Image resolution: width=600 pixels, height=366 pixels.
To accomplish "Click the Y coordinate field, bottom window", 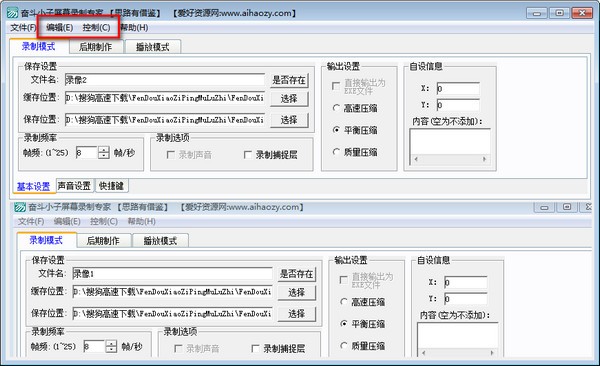I will pyautogui.click(x=466, y=298).
